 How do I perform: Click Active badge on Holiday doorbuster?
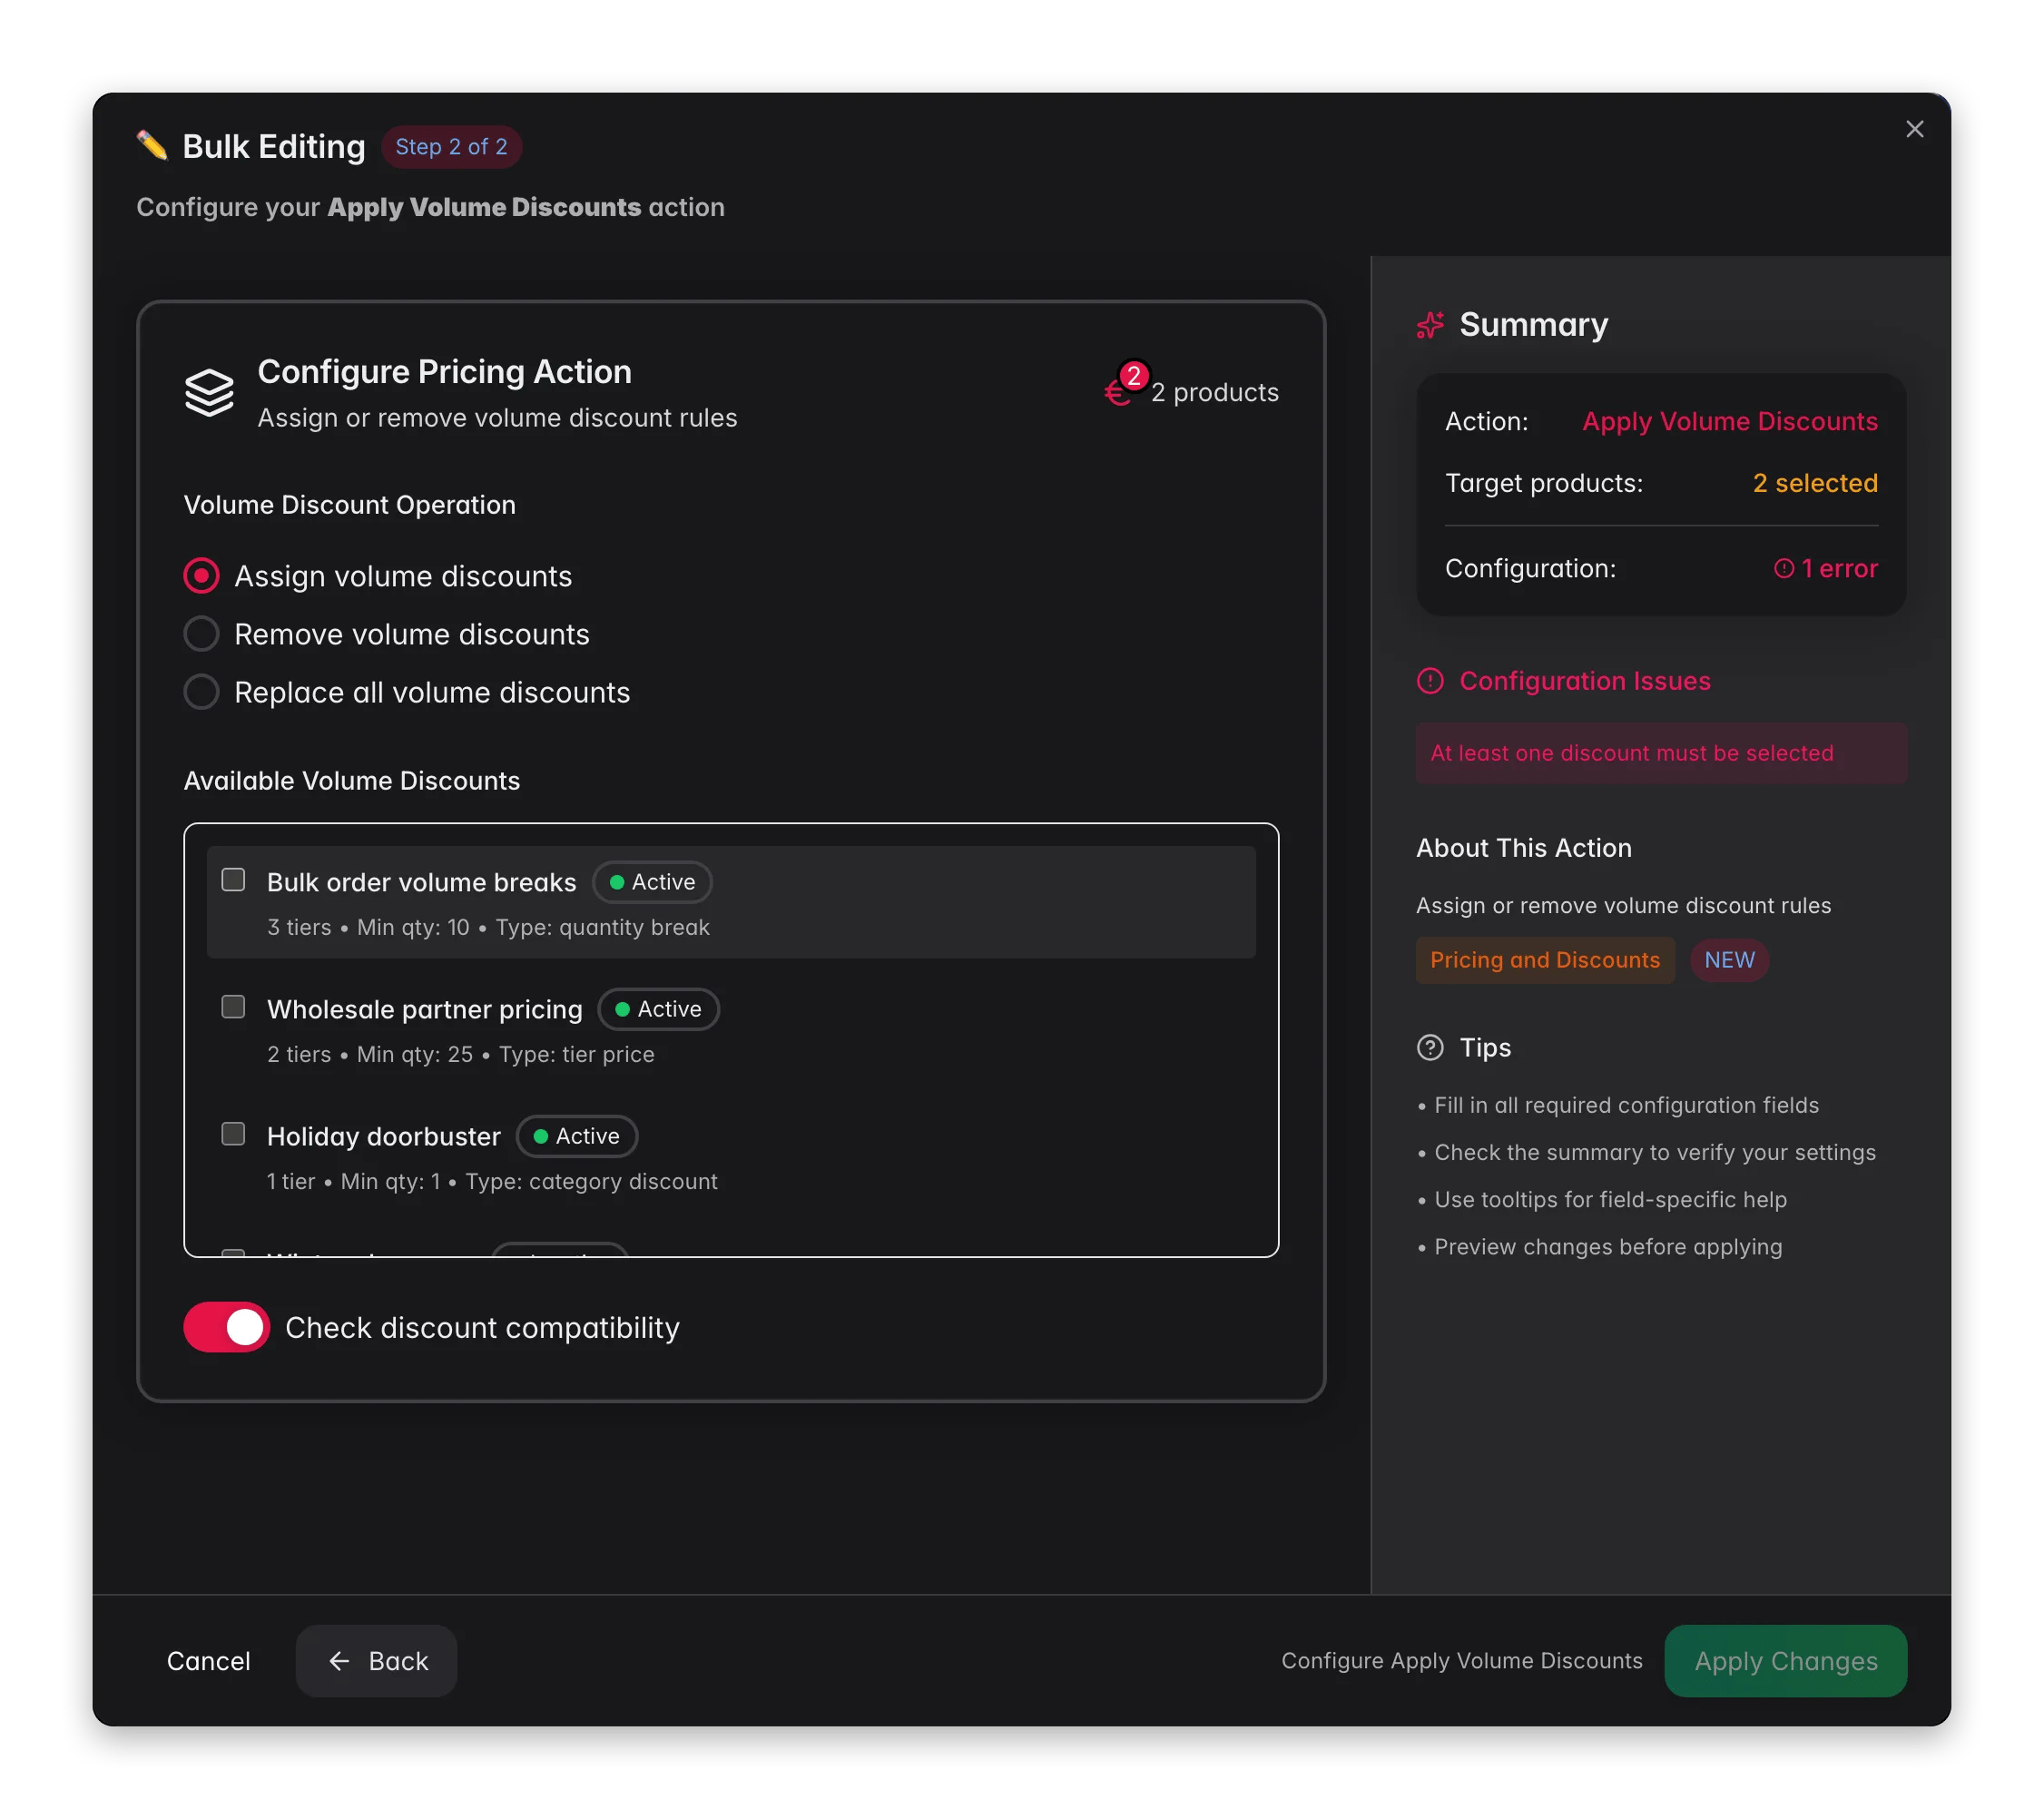577,1136
